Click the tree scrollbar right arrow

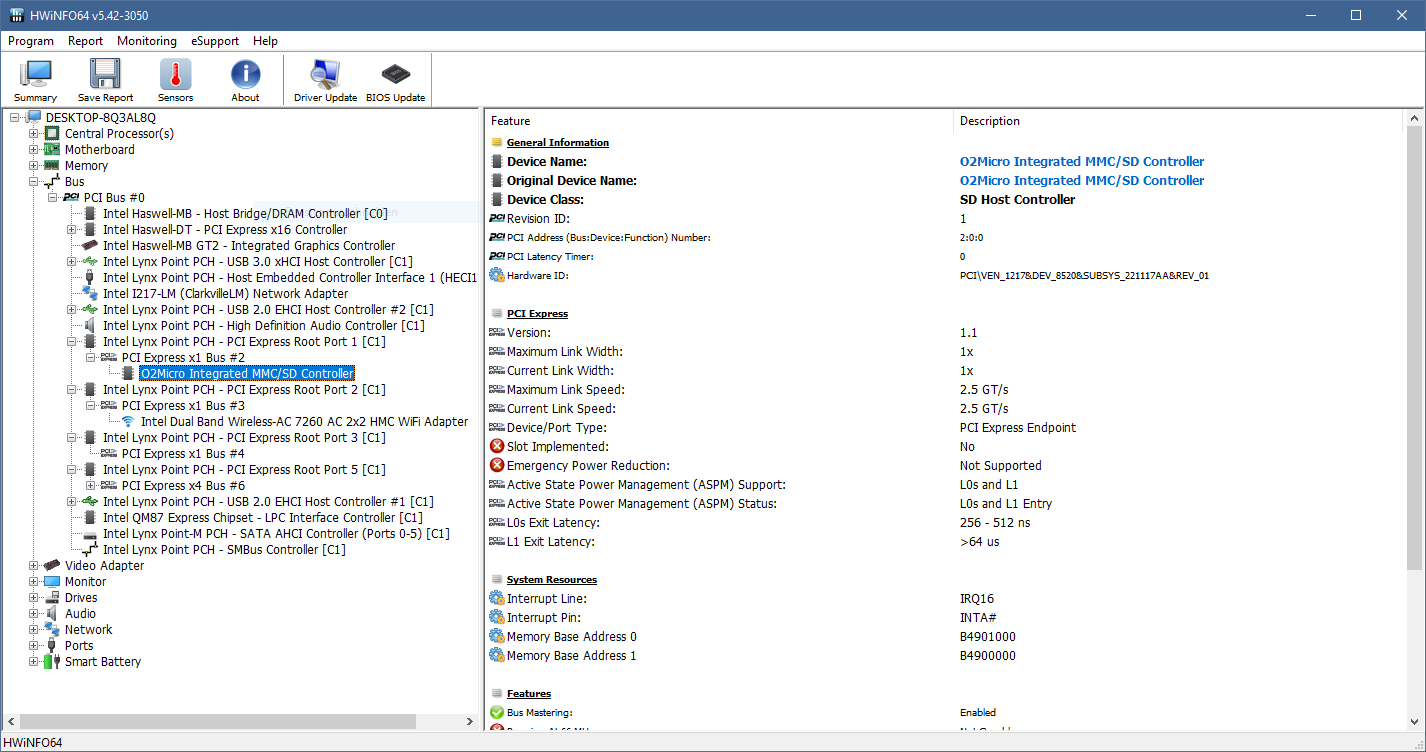pos(471,721)
